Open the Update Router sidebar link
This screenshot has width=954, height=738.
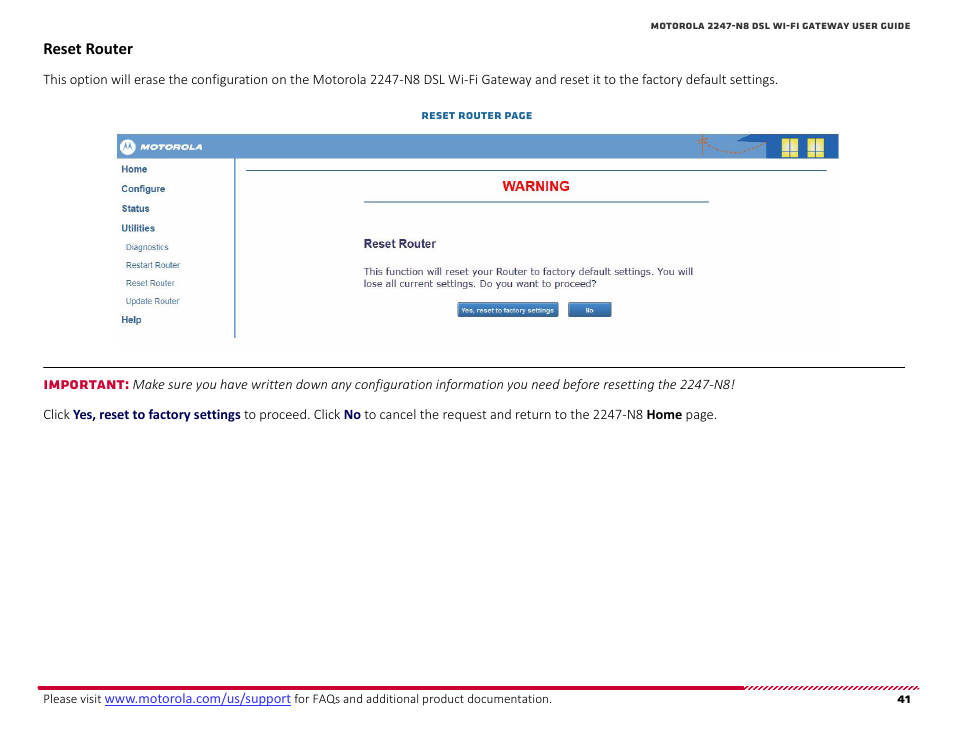pos(152,301)
